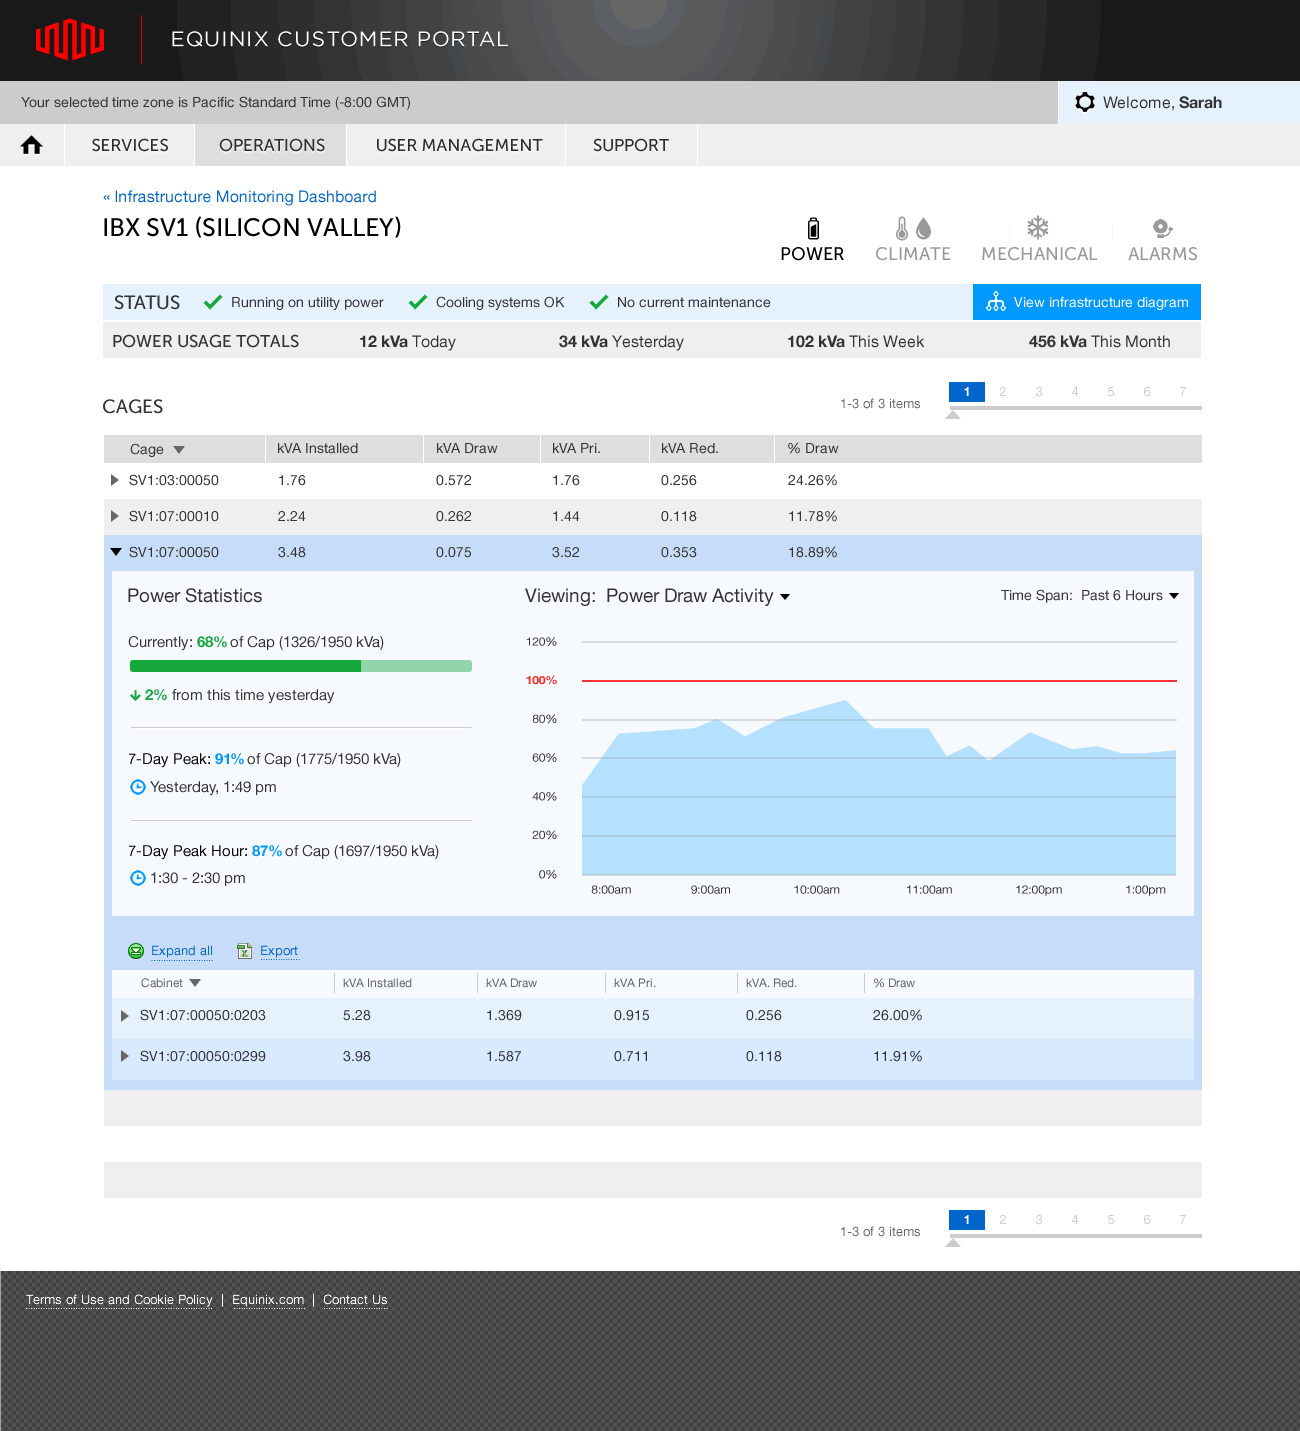Go to page 7 in top pagination
The height and width of the screenshot is (1431, 1300).
tap(1183, 392)
